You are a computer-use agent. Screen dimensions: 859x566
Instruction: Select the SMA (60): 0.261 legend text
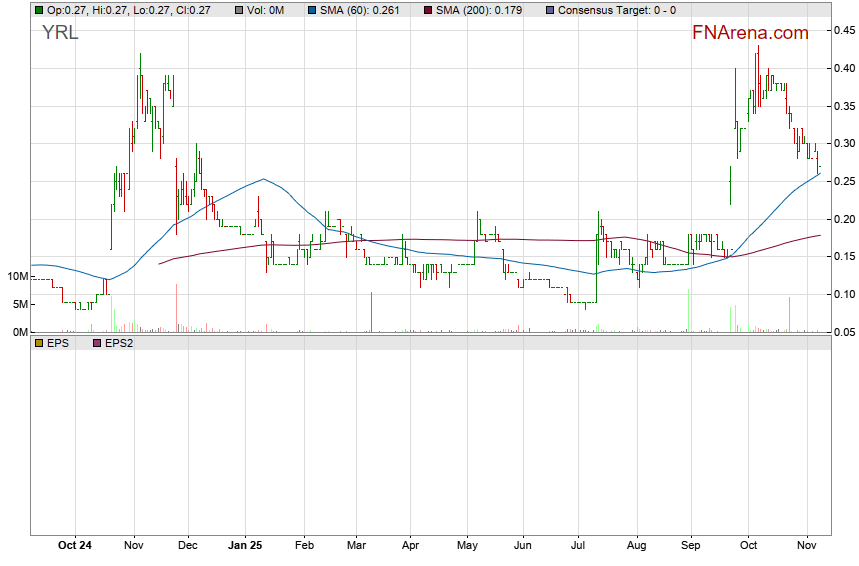point(360,10)
